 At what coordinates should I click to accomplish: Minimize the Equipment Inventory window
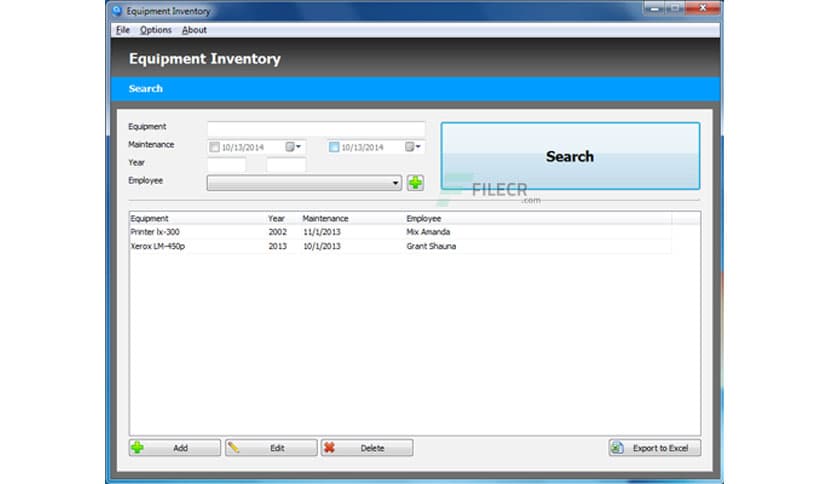[x=654, y=7]
